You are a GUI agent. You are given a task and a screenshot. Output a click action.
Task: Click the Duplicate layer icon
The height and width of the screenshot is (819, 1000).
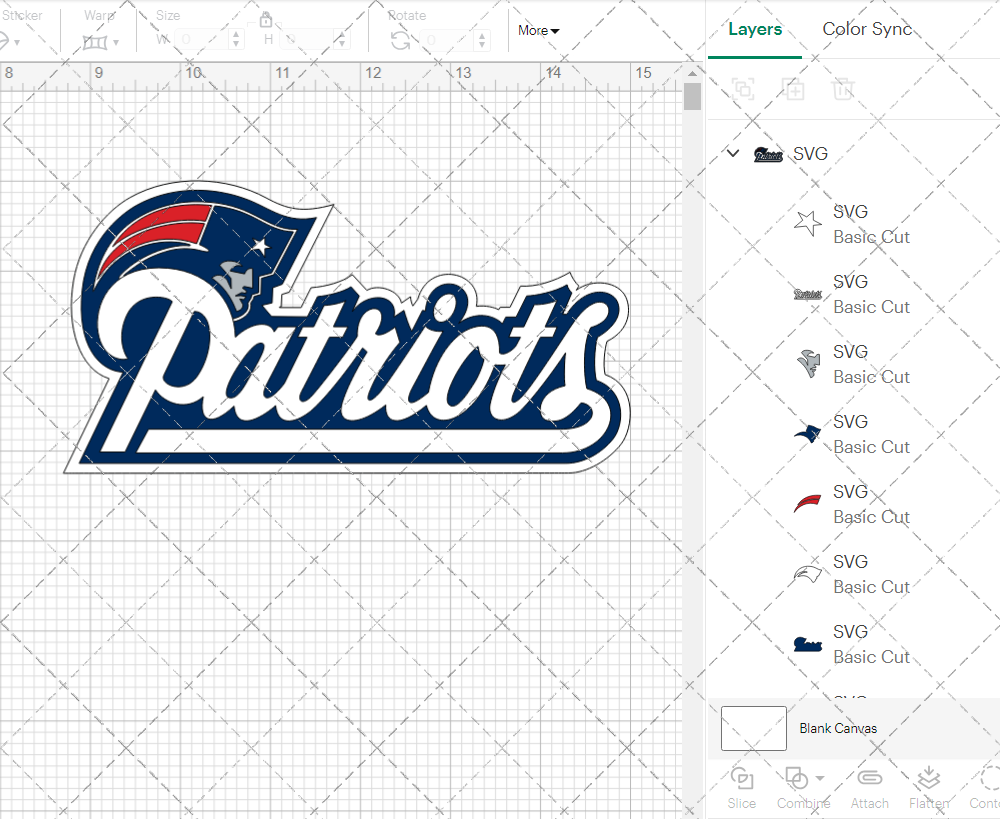(793, 89)
